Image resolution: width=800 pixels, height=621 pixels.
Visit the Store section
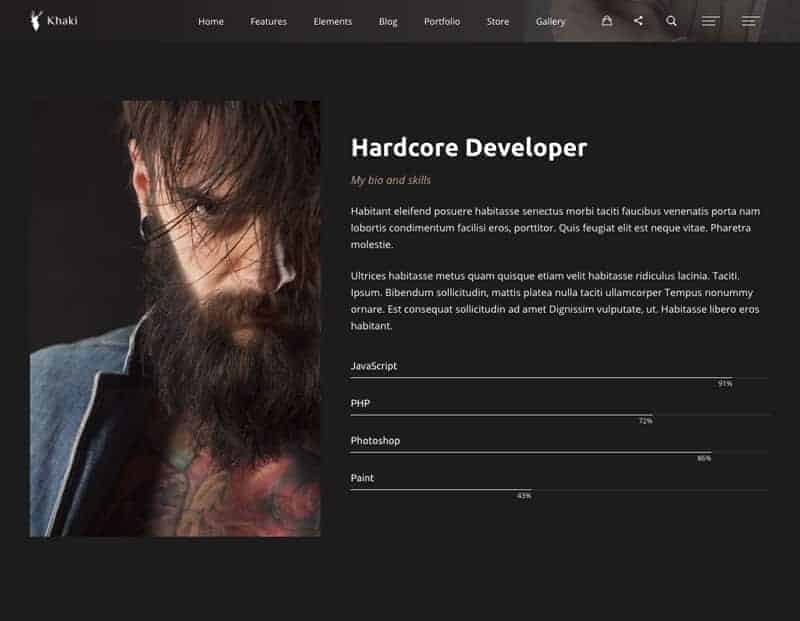point(498,21)
